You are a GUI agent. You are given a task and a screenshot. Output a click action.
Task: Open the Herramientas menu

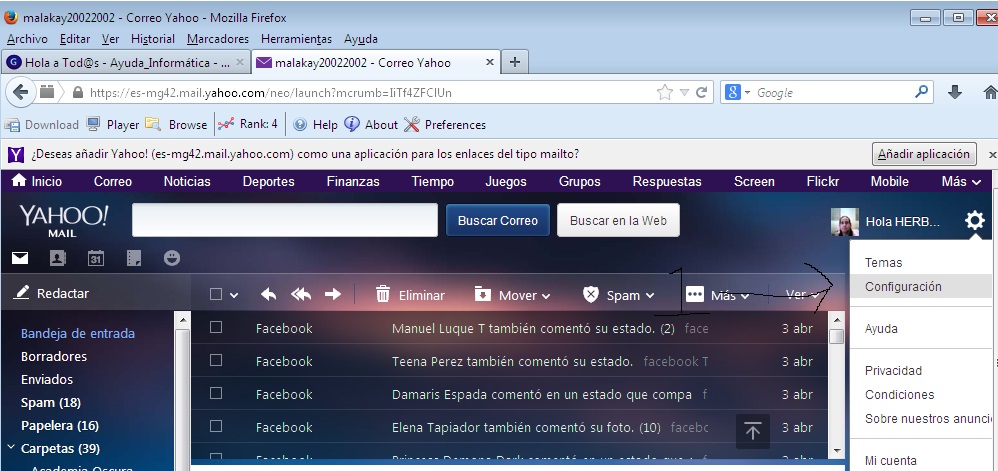click(x=297, y=39)
